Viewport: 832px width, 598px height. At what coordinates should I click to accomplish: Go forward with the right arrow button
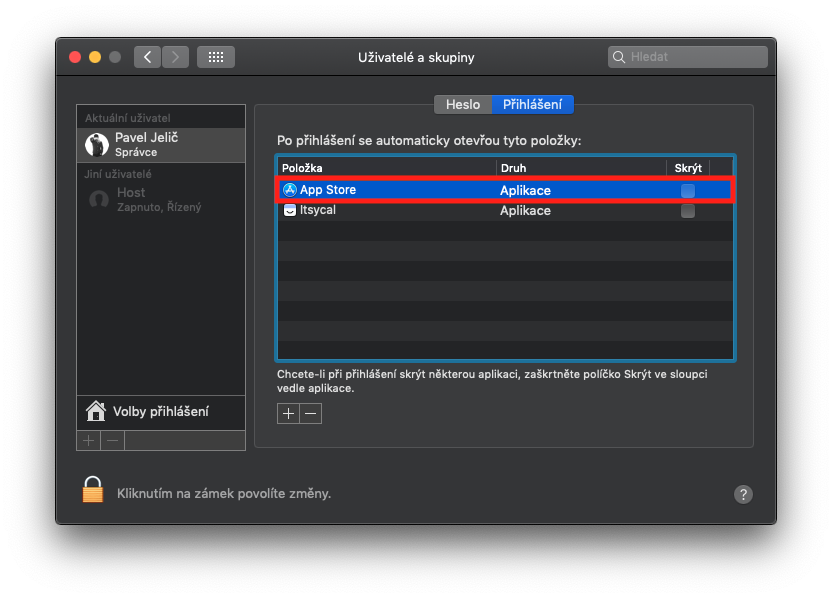pos(175,57)
